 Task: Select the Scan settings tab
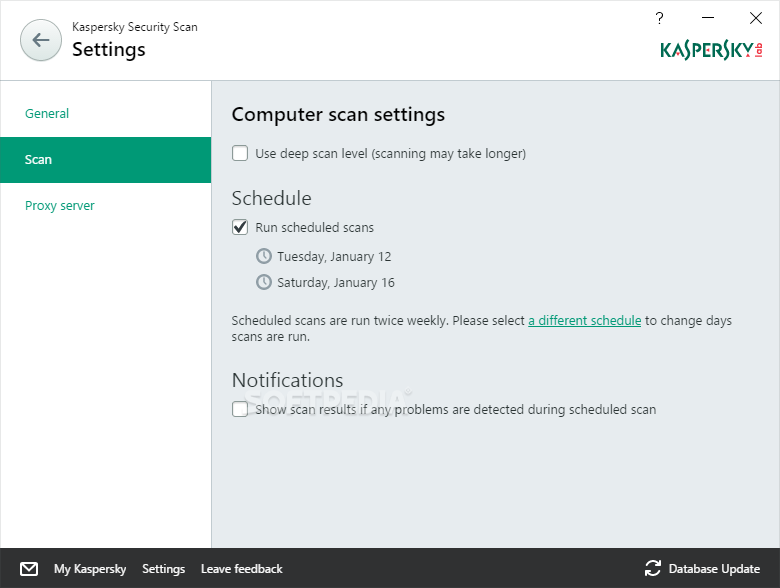pyautogui.click(x=105, y=160)
